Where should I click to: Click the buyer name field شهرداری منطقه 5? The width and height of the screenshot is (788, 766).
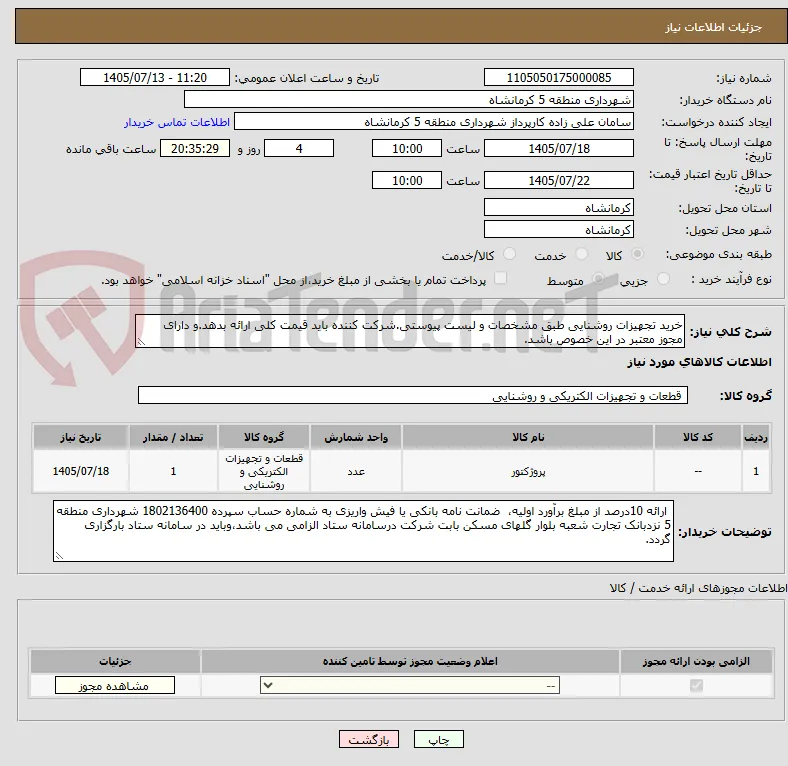click(x=409, y=100)
